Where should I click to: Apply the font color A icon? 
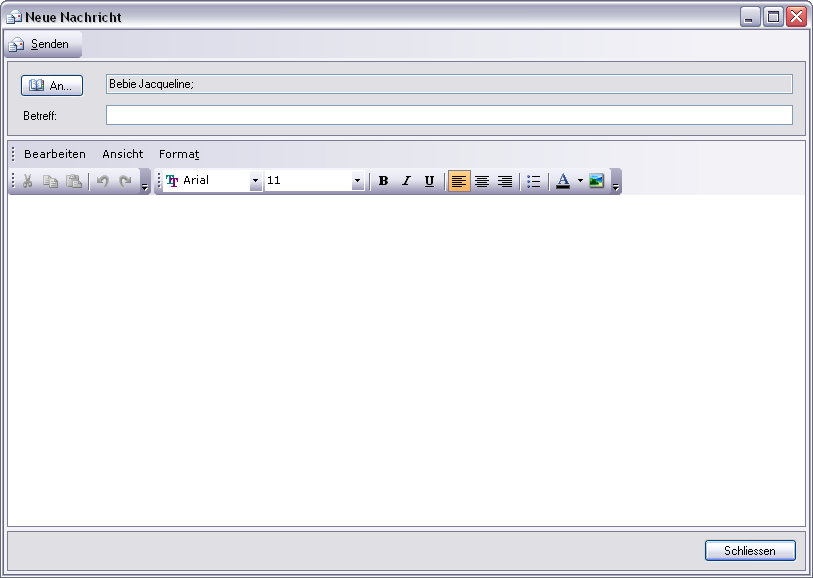(x=563, y=181)
